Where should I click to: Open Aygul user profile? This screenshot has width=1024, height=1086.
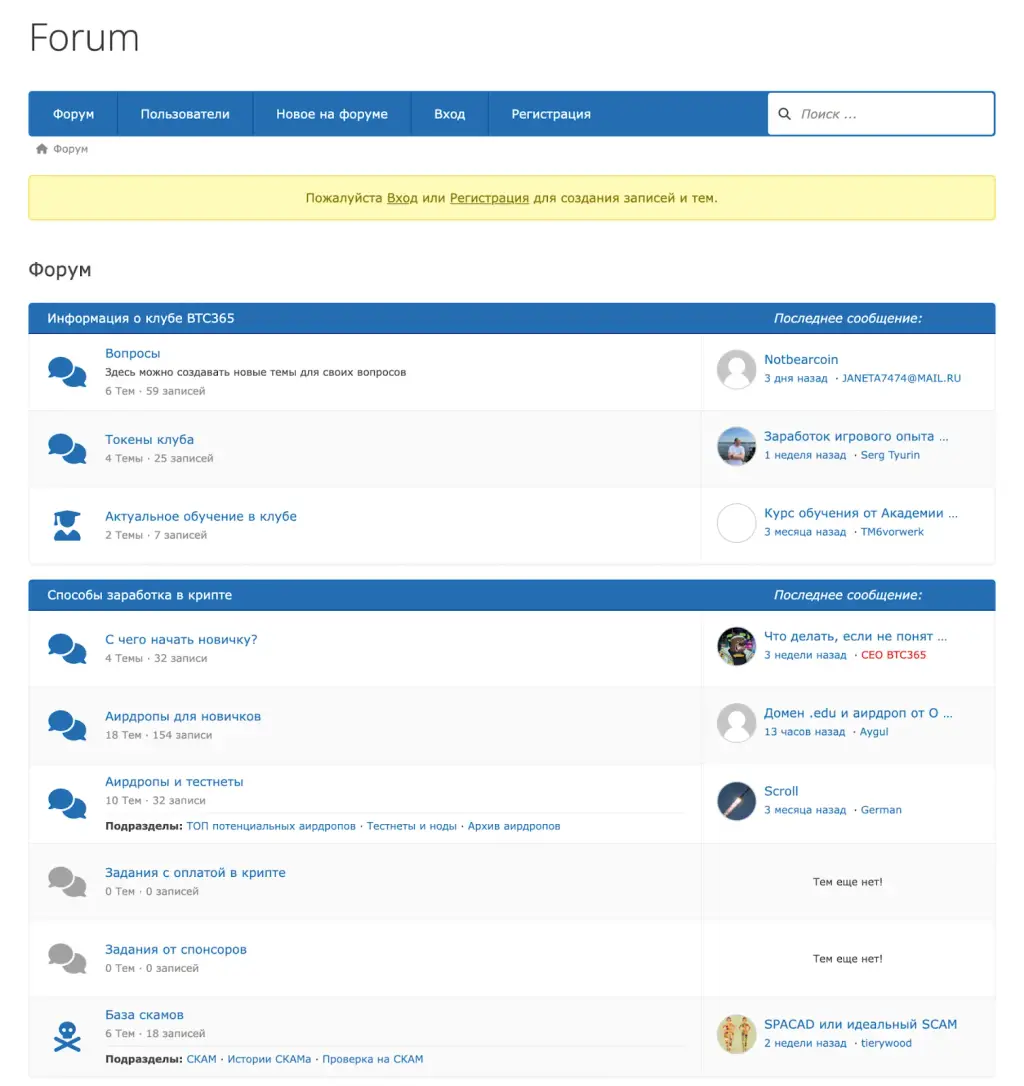874,732
